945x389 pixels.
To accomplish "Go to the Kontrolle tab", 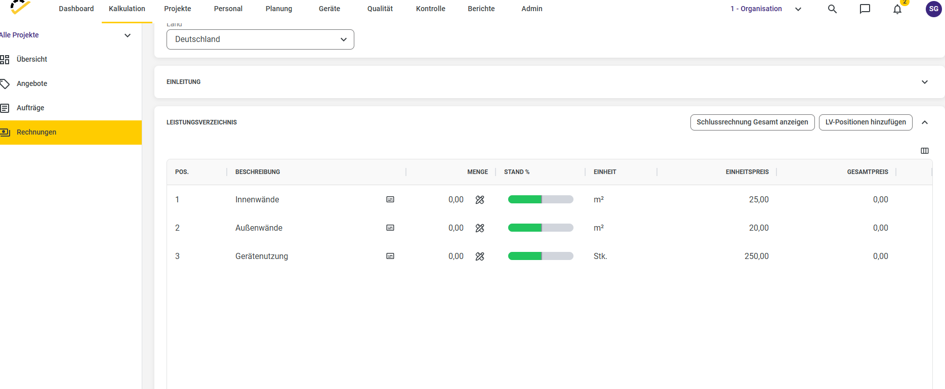I will point(430,9).
